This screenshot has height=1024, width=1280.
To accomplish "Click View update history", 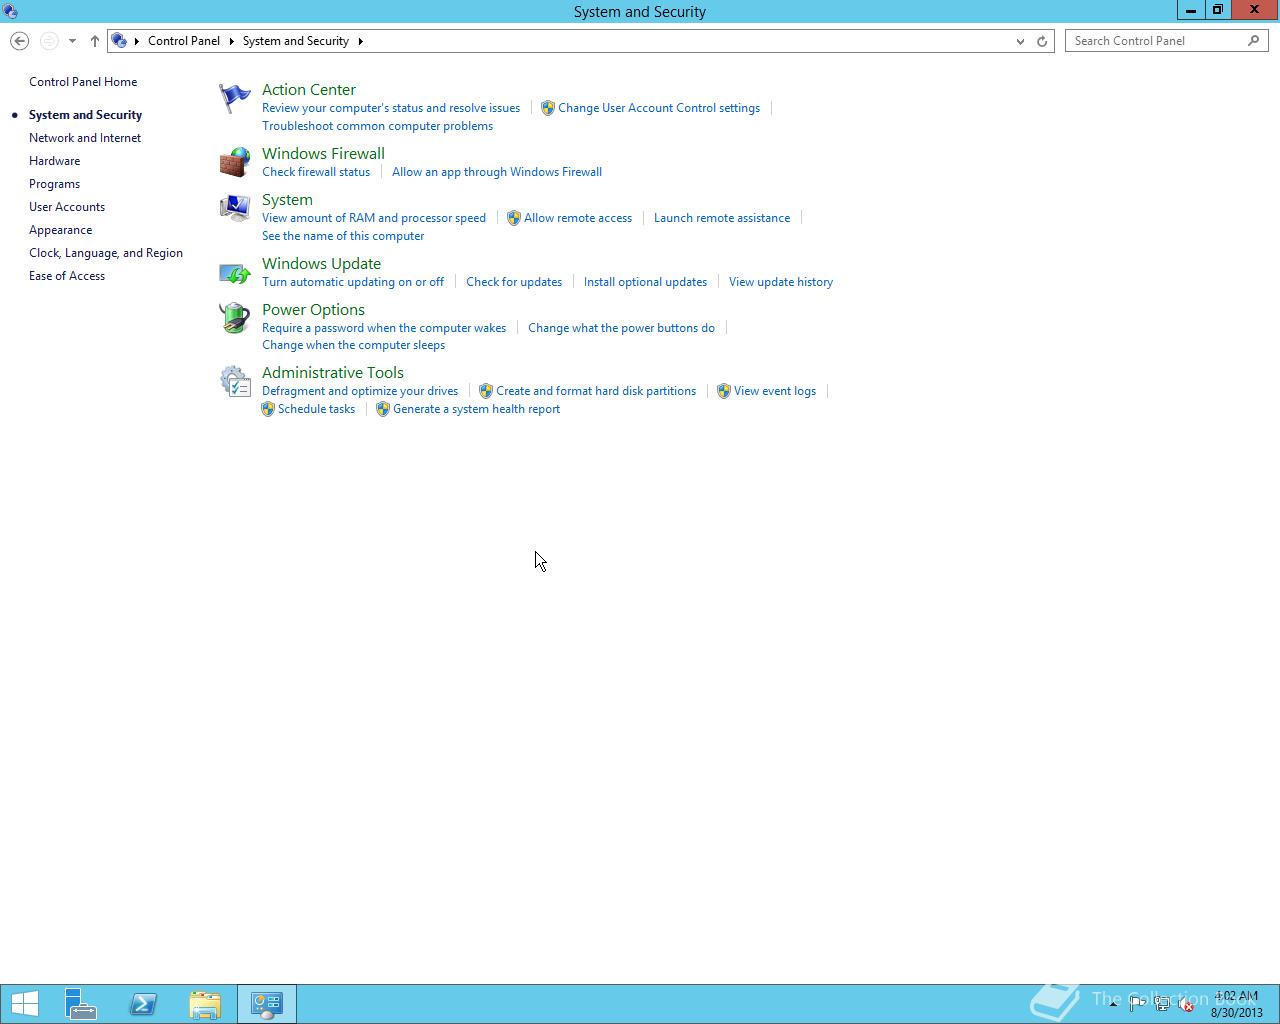I will (x=781, y=282).
